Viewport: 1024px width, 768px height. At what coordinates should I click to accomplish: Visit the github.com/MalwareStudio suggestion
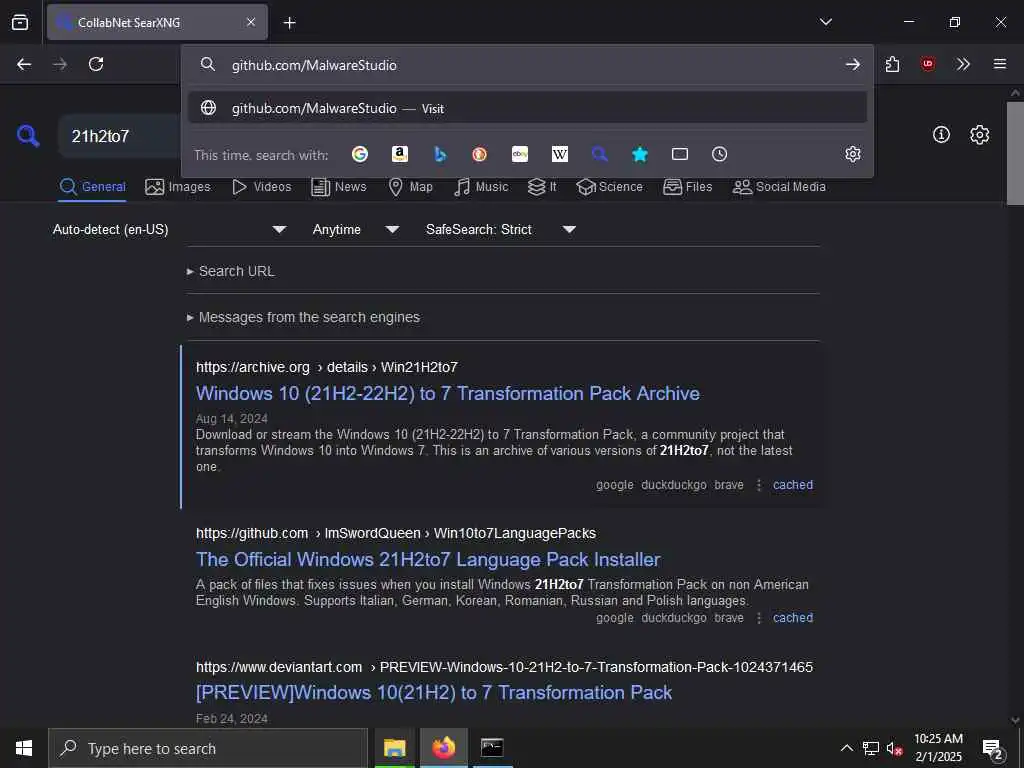pyautogui.click(x=528, y=108)
